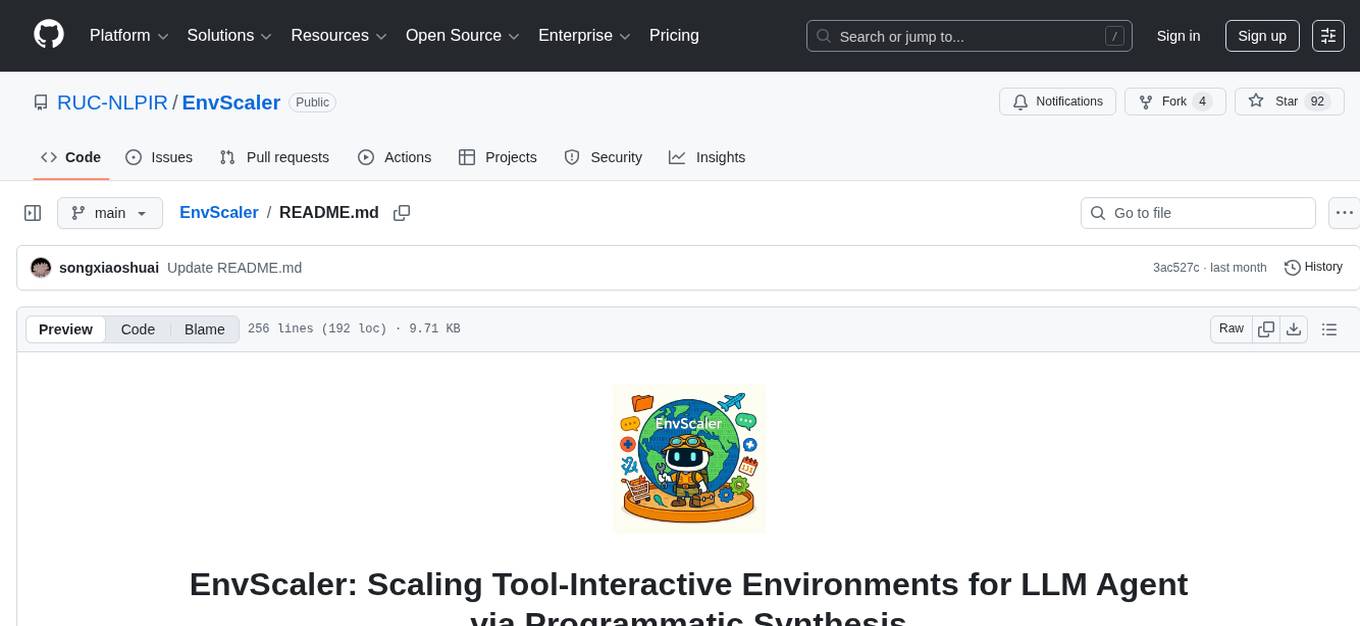Switch to the Blame tab
This screenshot has height=626, width=1360.
click(x=204, y=329)
